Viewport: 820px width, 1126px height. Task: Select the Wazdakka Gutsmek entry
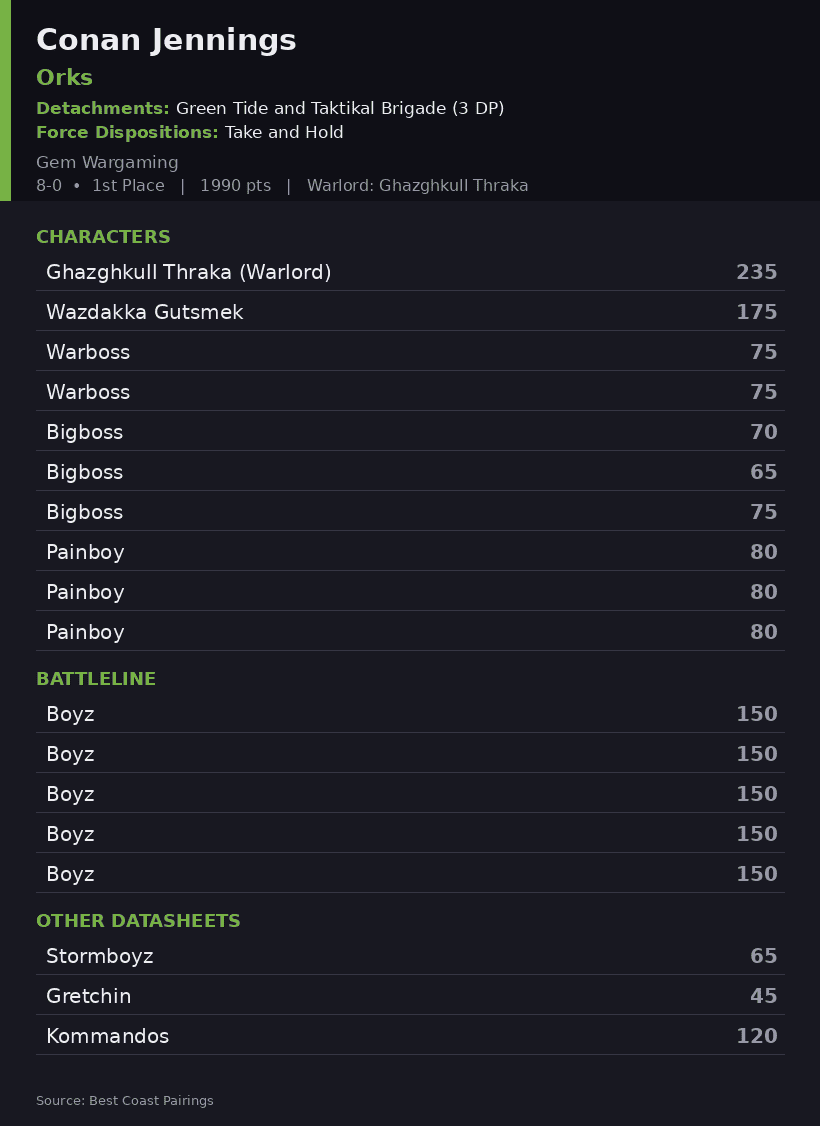tap(410, 311)
